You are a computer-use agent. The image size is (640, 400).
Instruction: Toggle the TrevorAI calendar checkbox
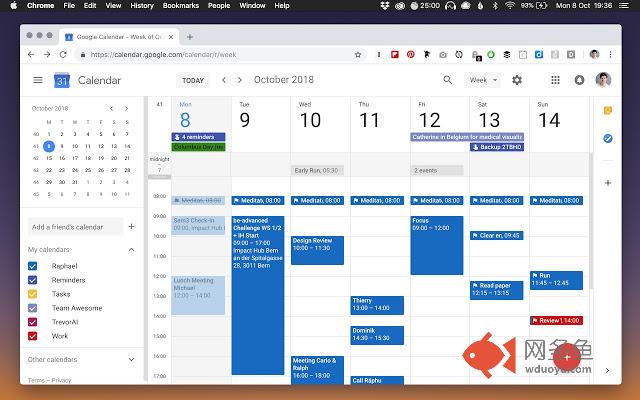33,322
